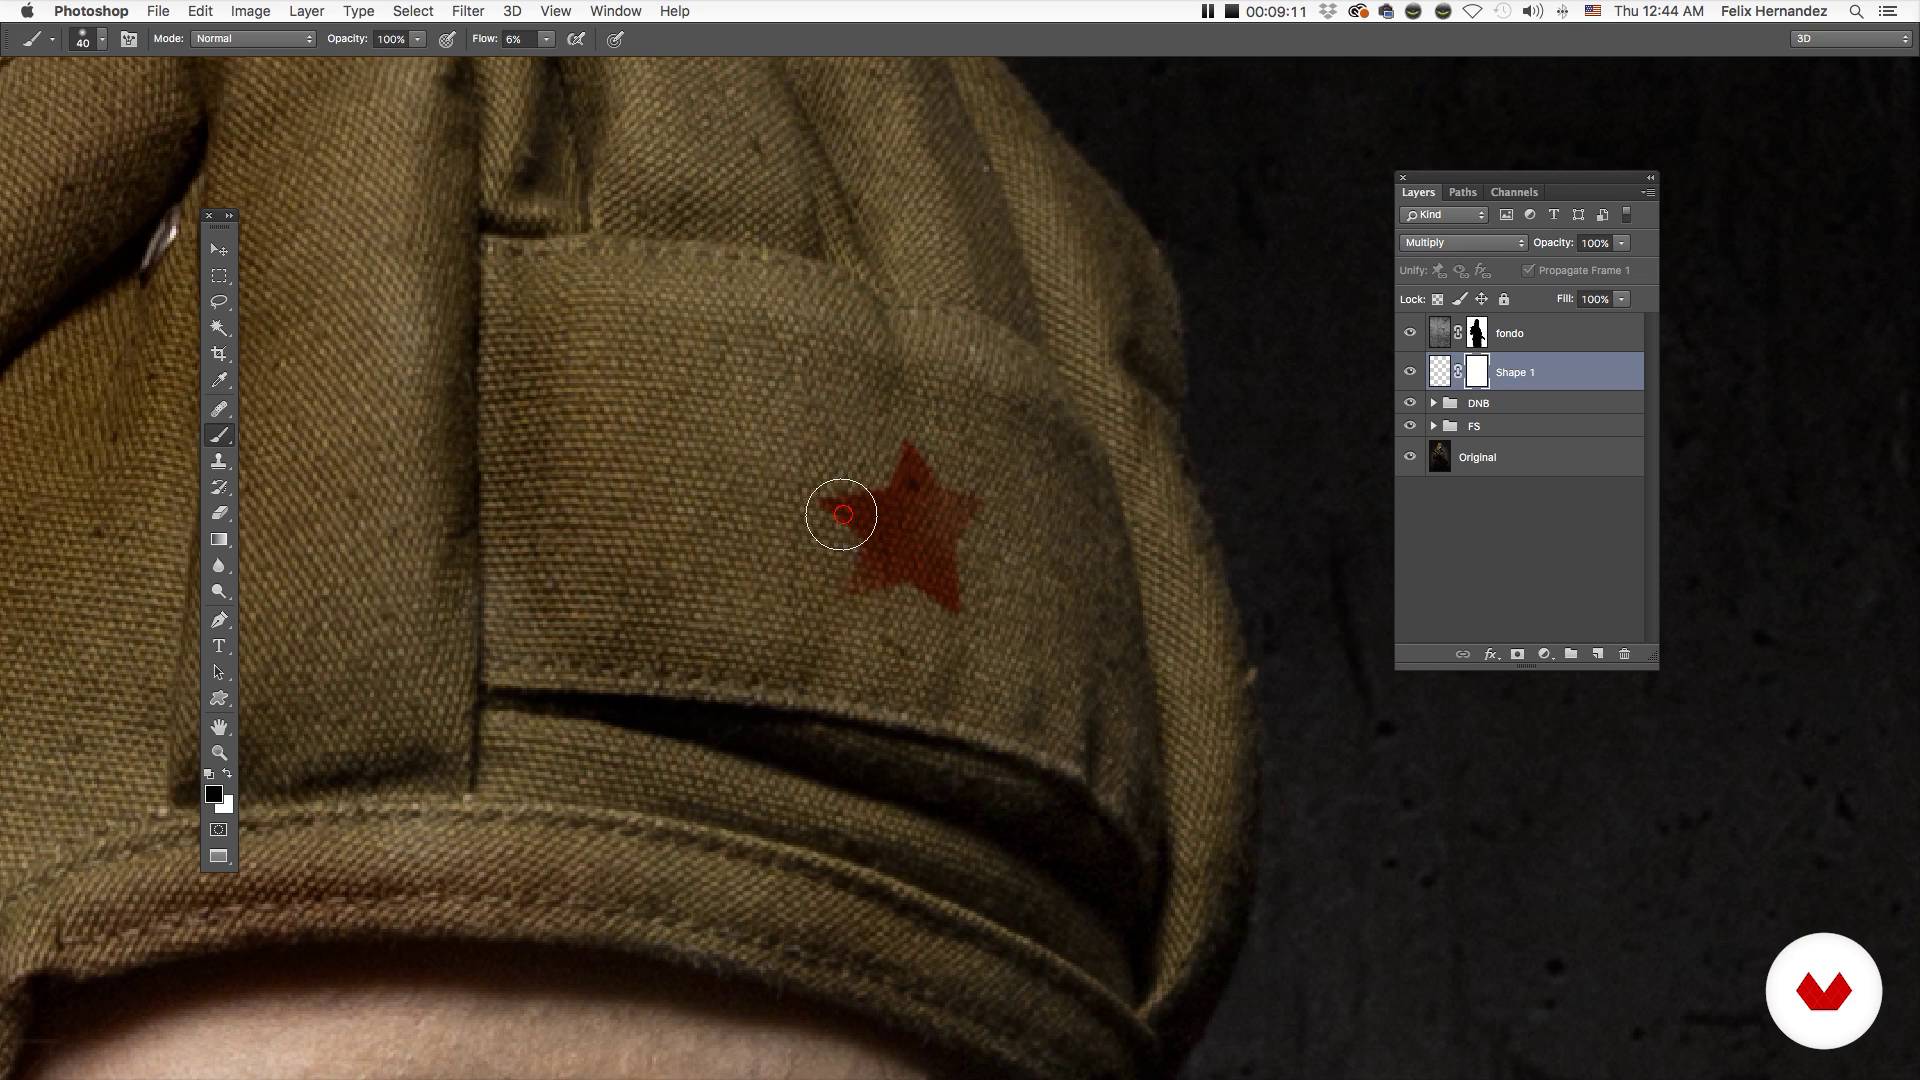Add a layer mask
The image size is (1920, 1080).
1517,654
